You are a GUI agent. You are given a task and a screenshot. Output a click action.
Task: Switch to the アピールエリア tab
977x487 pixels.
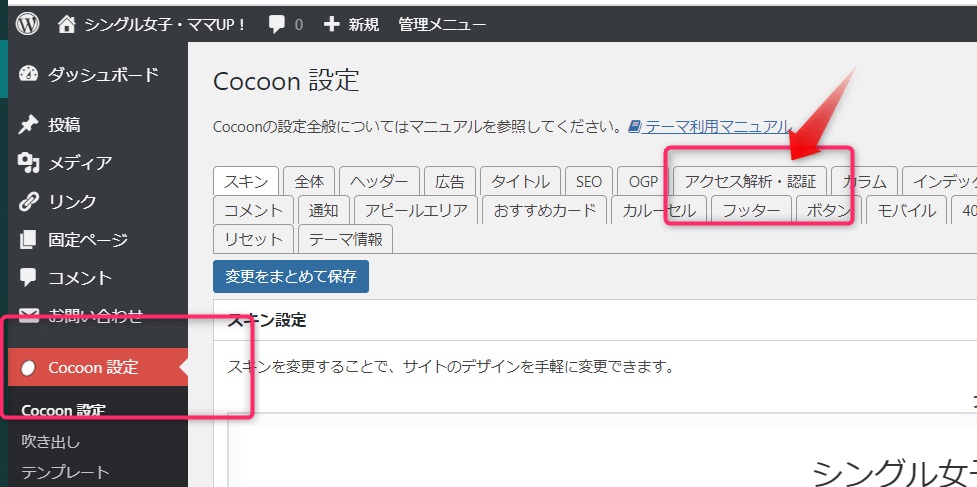416,210
